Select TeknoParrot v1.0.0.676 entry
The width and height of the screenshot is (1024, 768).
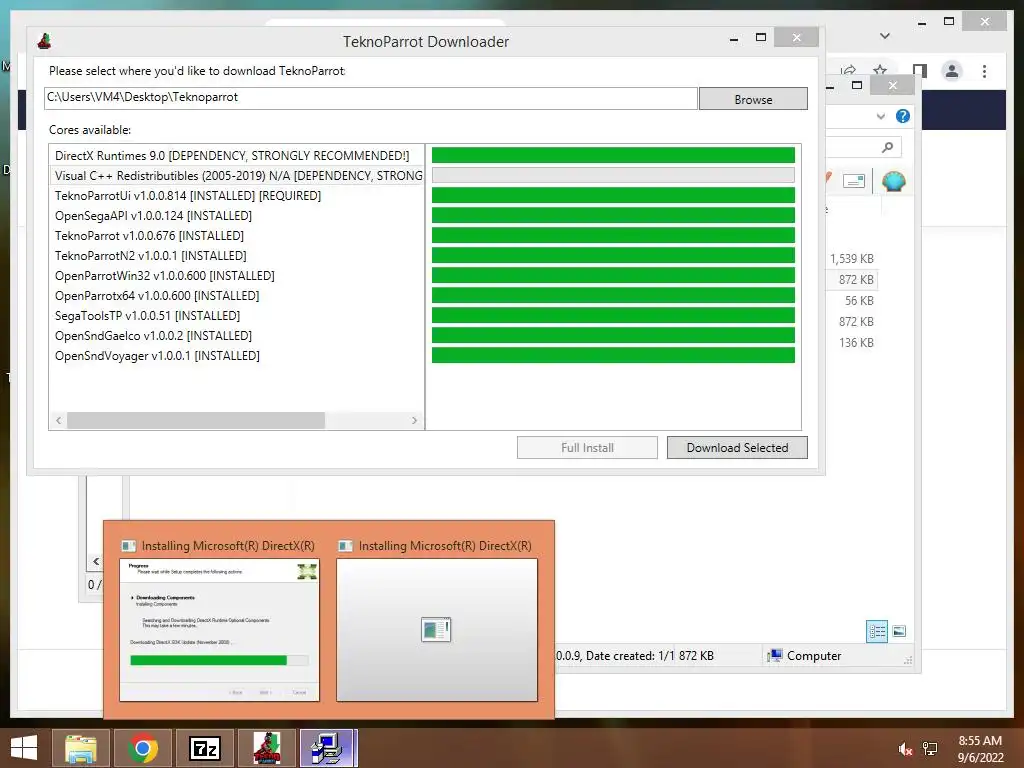(x=236, y=236)
